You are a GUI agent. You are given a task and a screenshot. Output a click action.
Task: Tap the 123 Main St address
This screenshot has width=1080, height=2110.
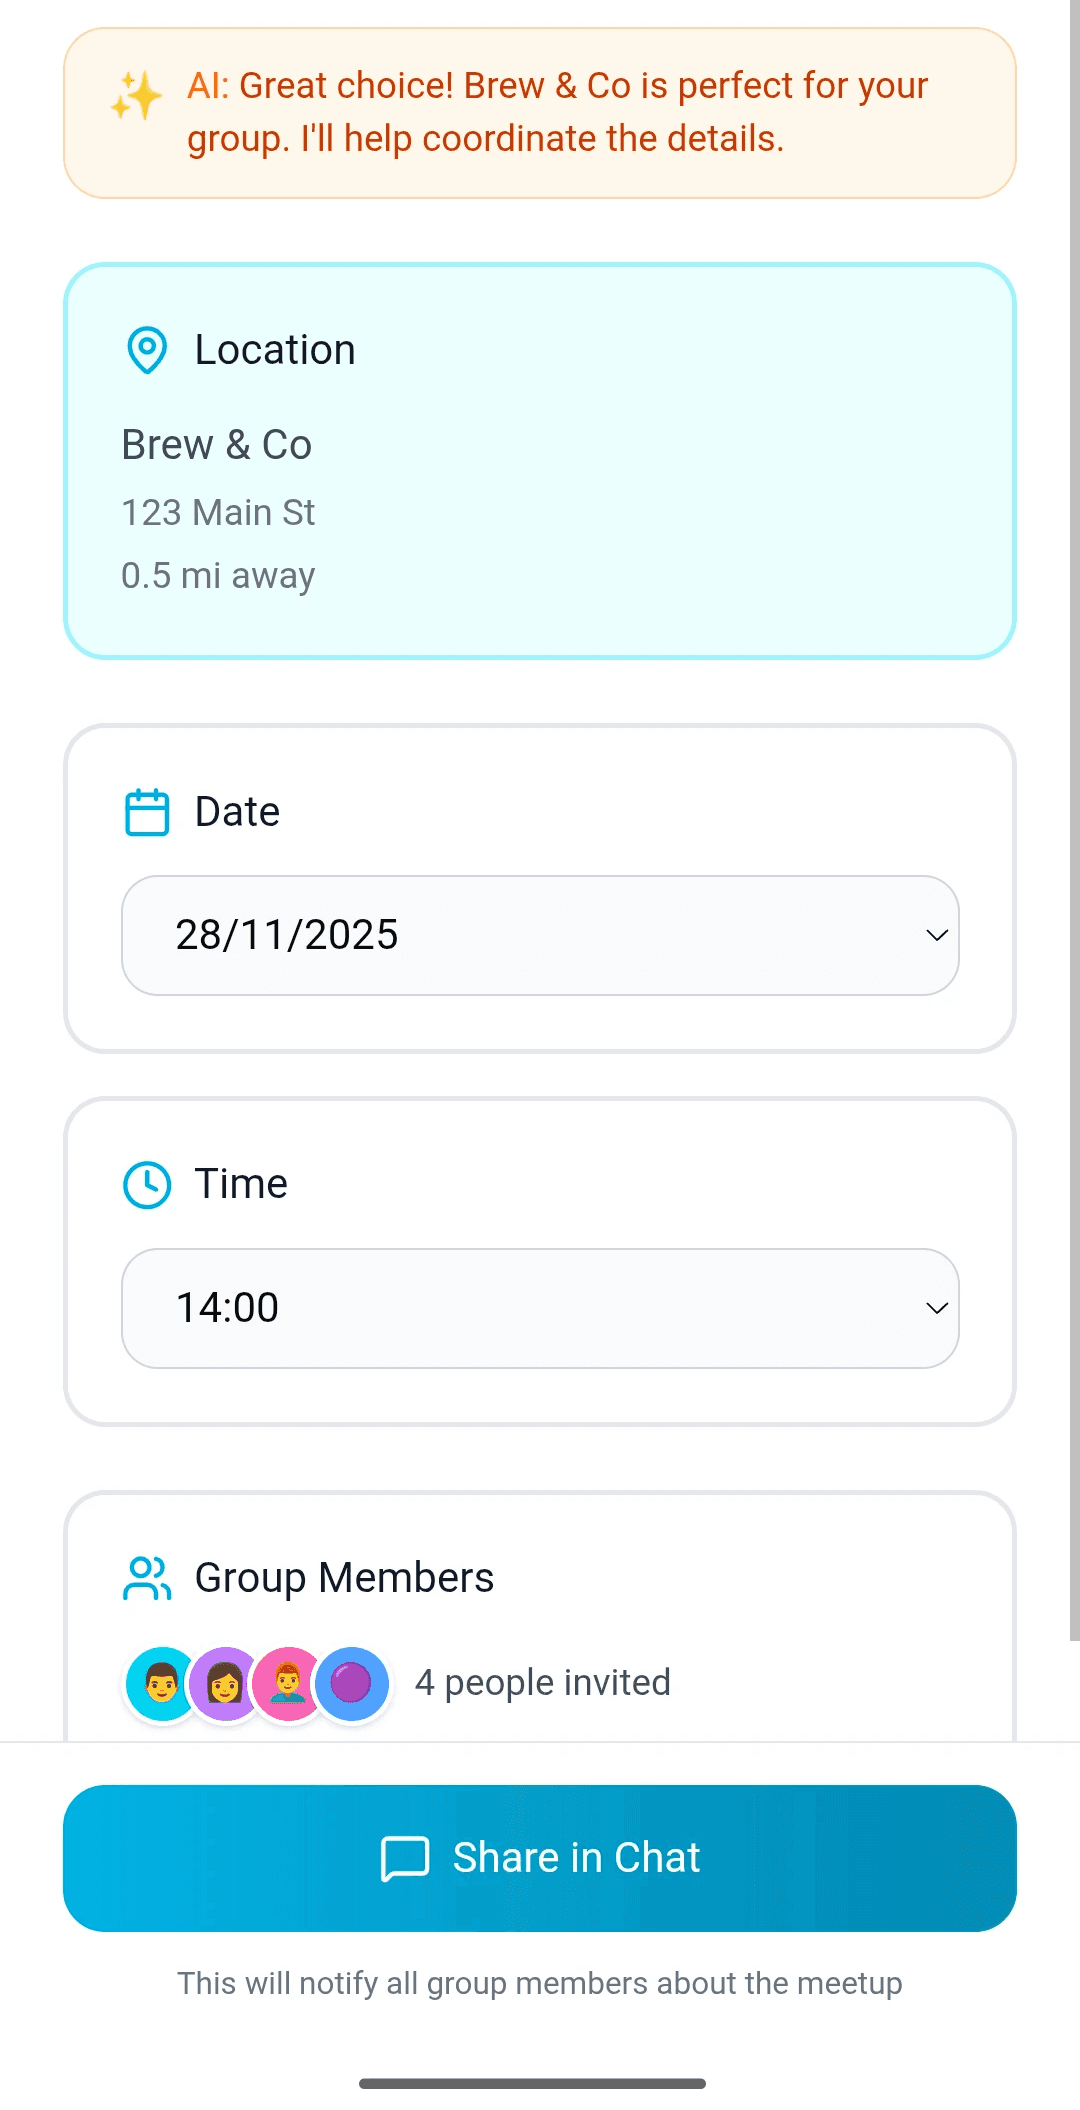pos(218,513)
